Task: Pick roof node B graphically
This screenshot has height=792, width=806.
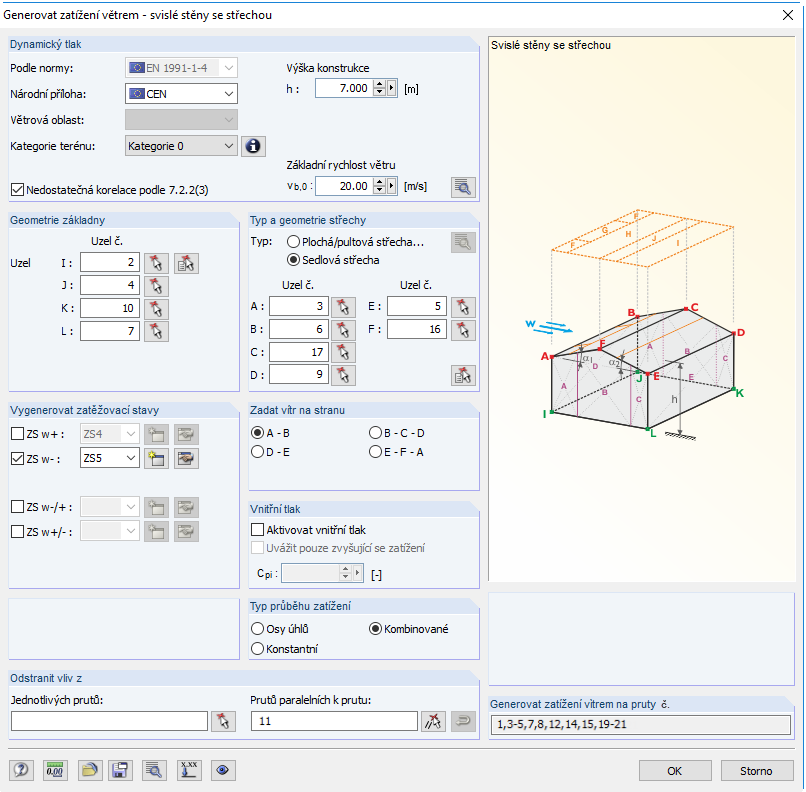Action: click(343, 329)
